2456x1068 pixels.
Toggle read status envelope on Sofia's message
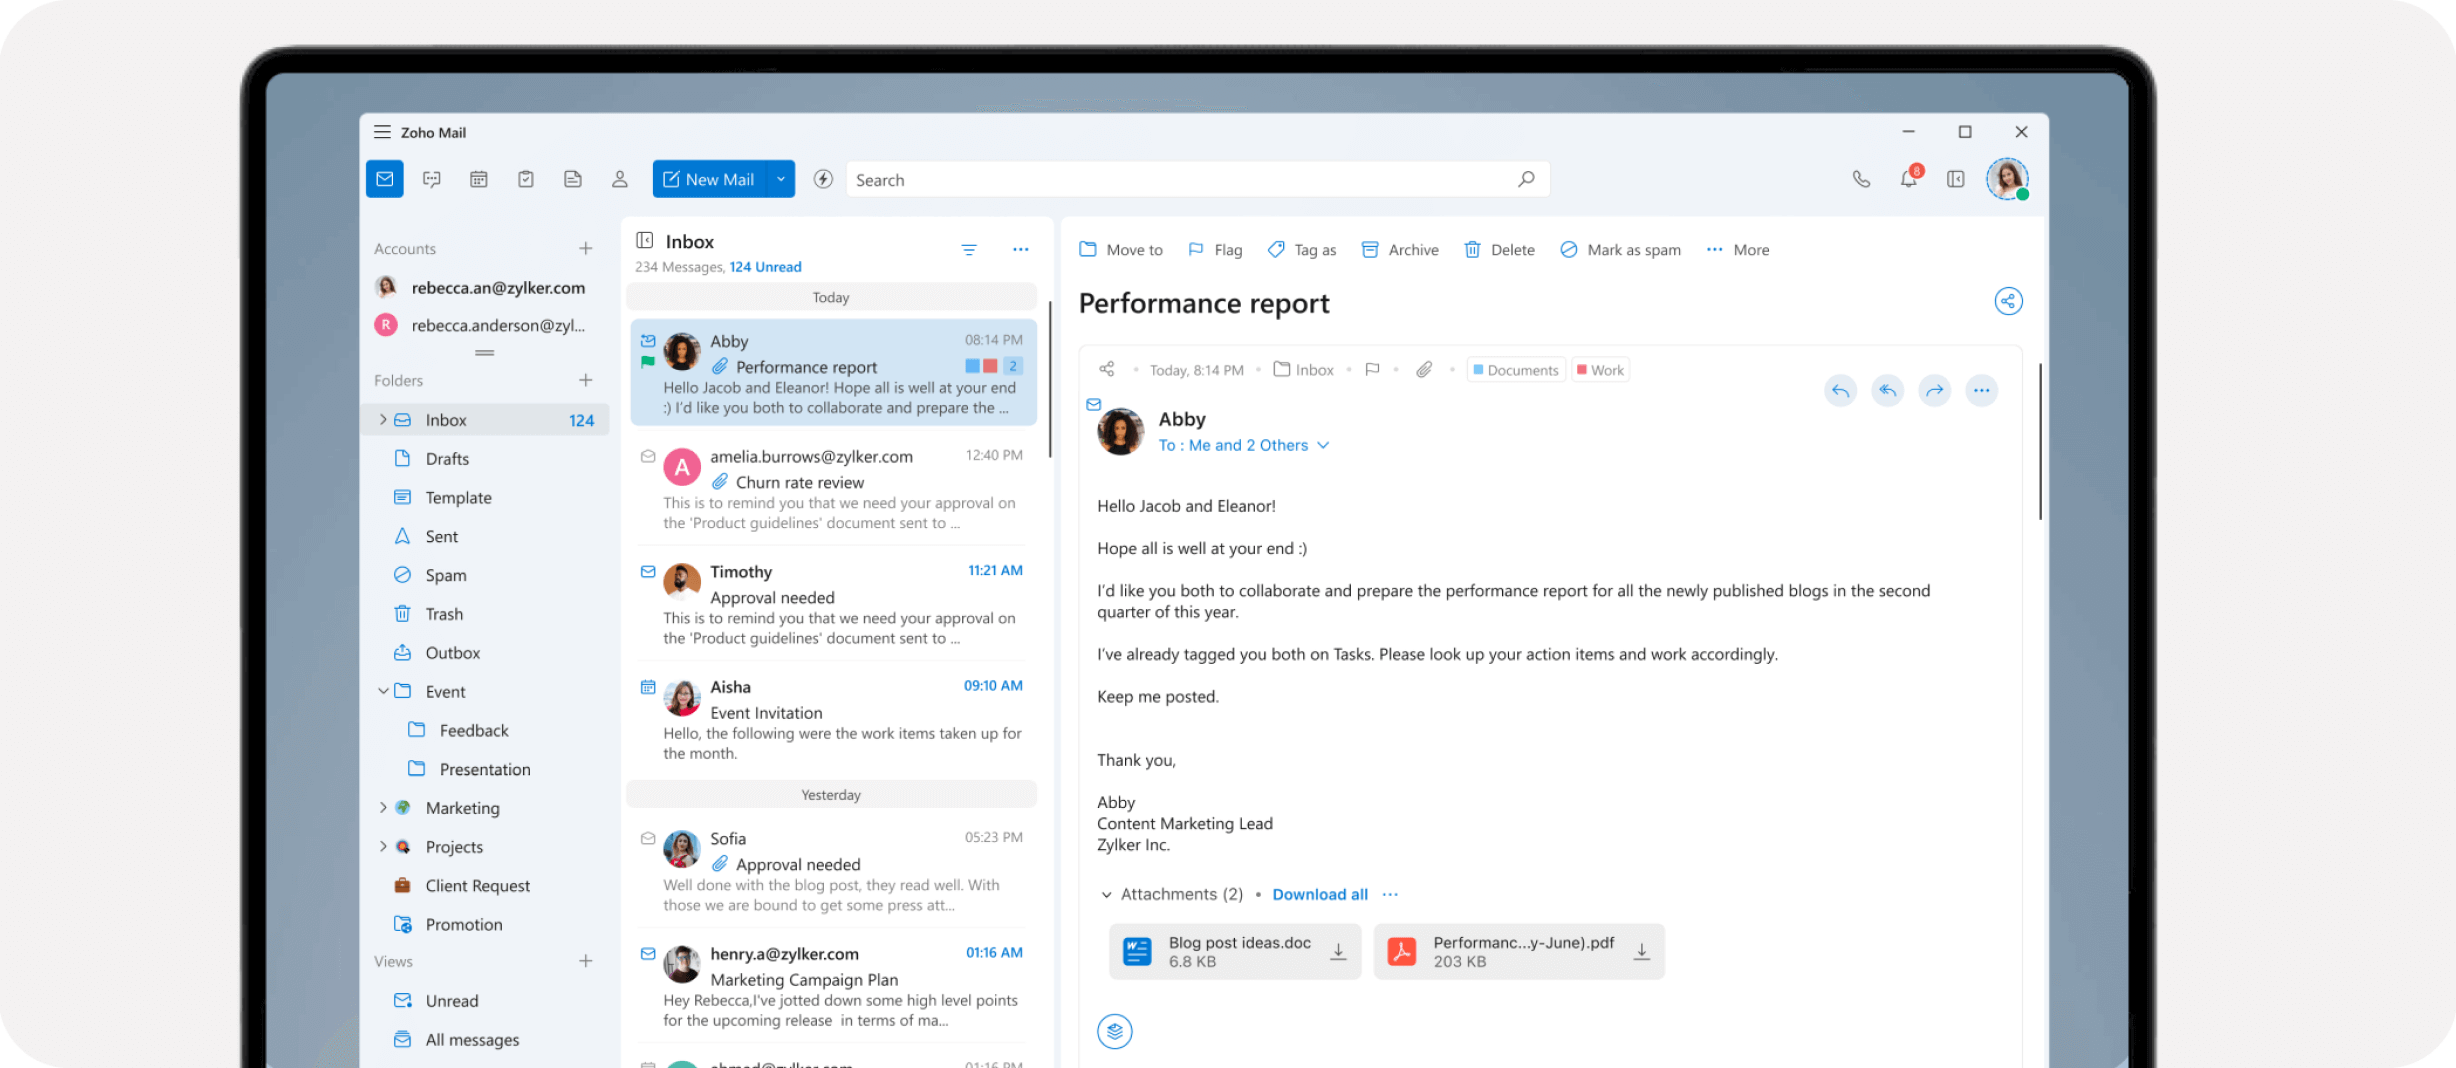coord(648,839)
